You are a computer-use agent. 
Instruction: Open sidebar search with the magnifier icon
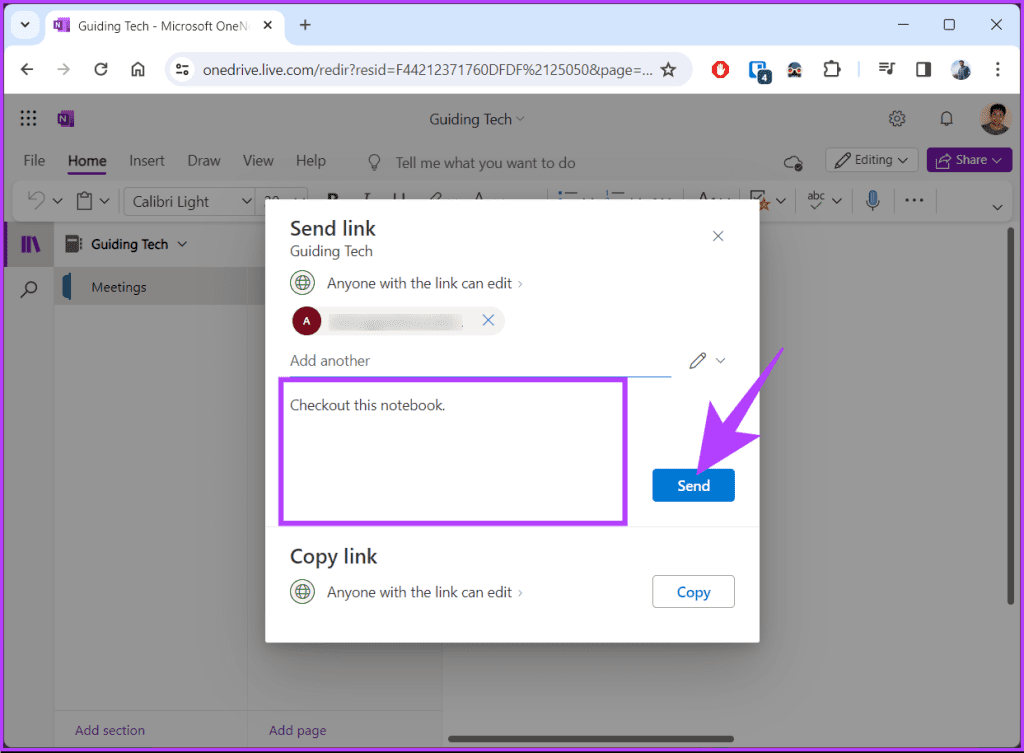pyautogui.click(x=30, y=288)
